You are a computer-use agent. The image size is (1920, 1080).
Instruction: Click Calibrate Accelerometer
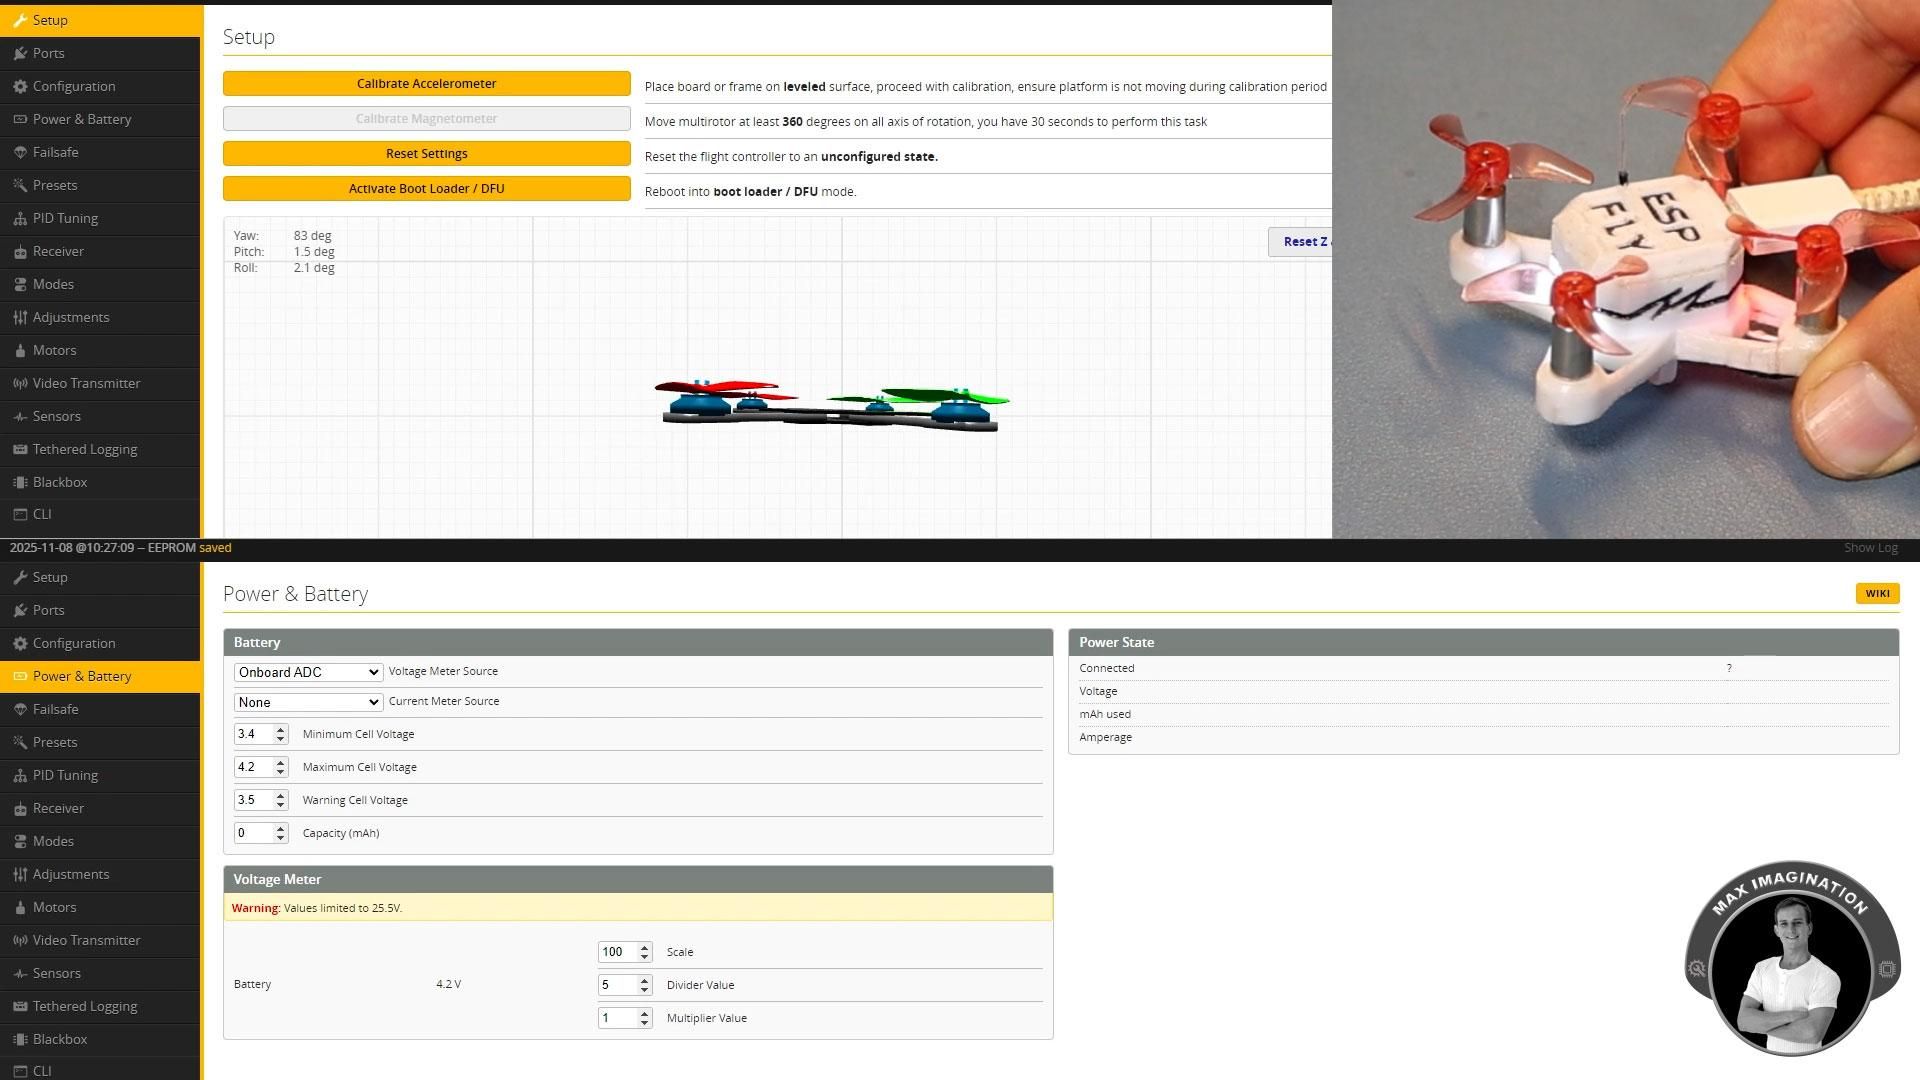coord(426,83)
